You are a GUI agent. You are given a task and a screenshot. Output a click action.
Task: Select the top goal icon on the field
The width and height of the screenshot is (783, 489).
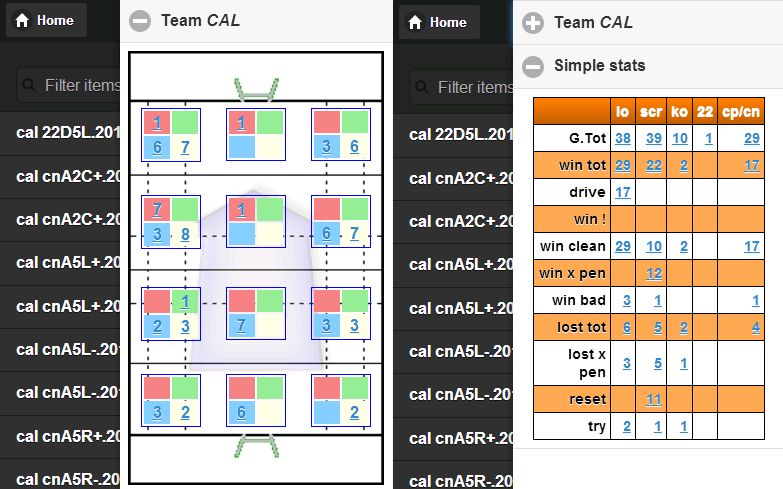[256, 89]
